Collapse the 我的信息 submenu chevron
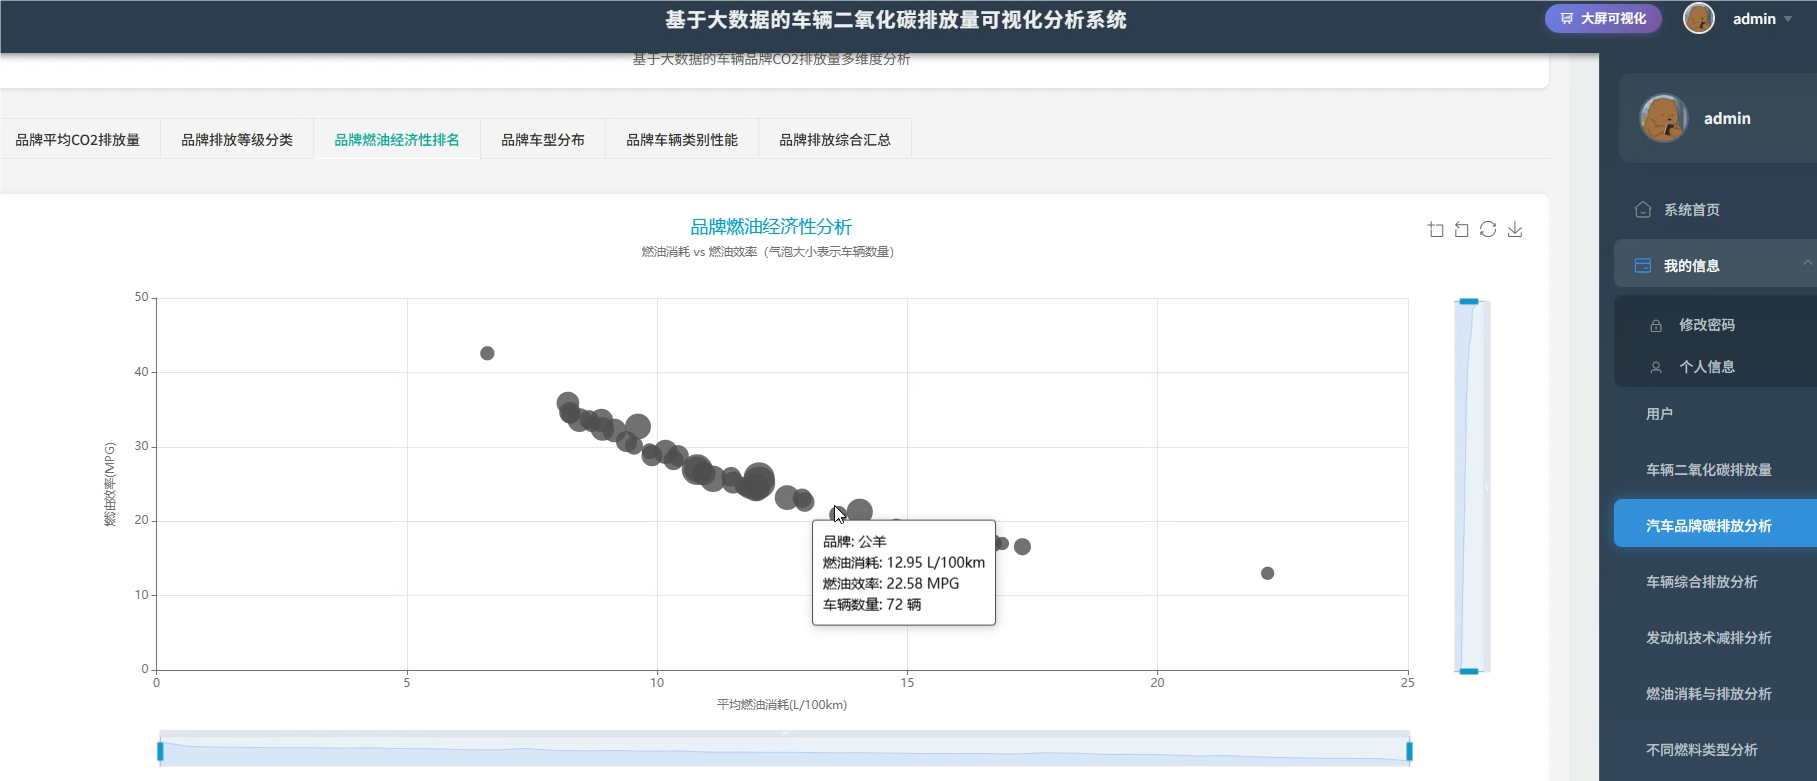The width and height of the screenshot is (1817, 781). [x=1807, y=264]
